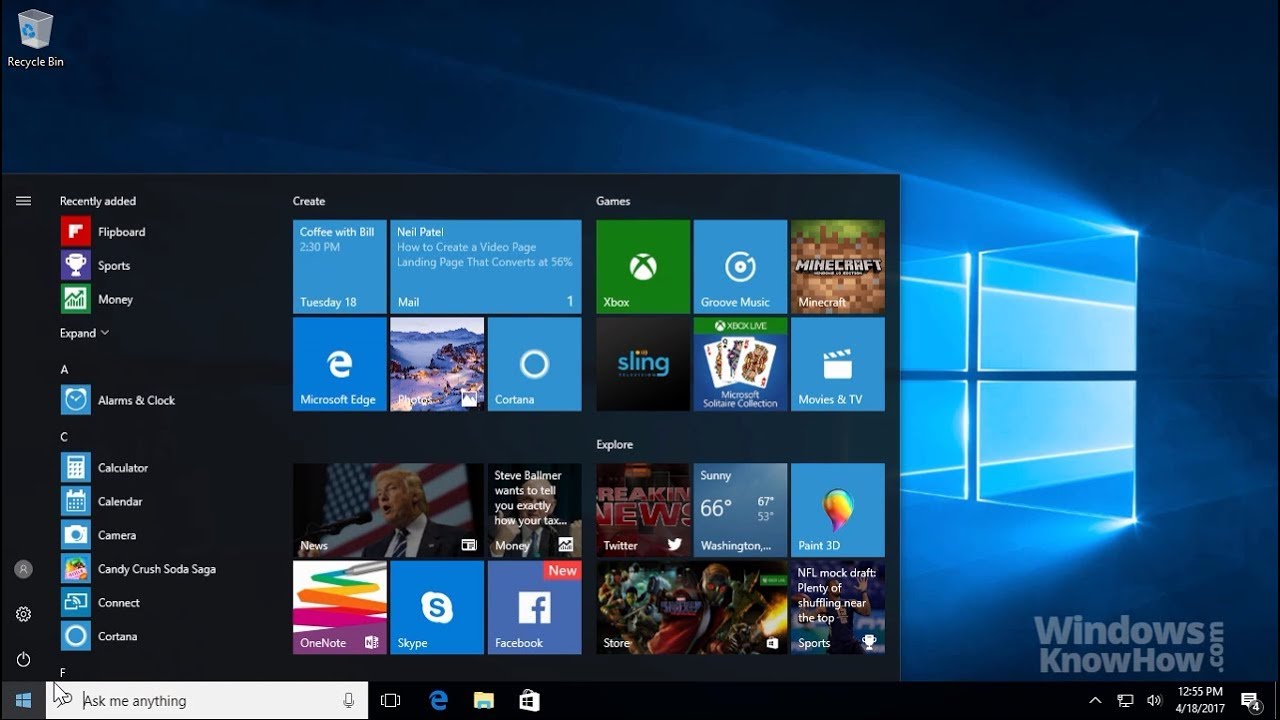Open the Facebook tile marked New
Screen dimensions: 1280x720
(534, 607)
